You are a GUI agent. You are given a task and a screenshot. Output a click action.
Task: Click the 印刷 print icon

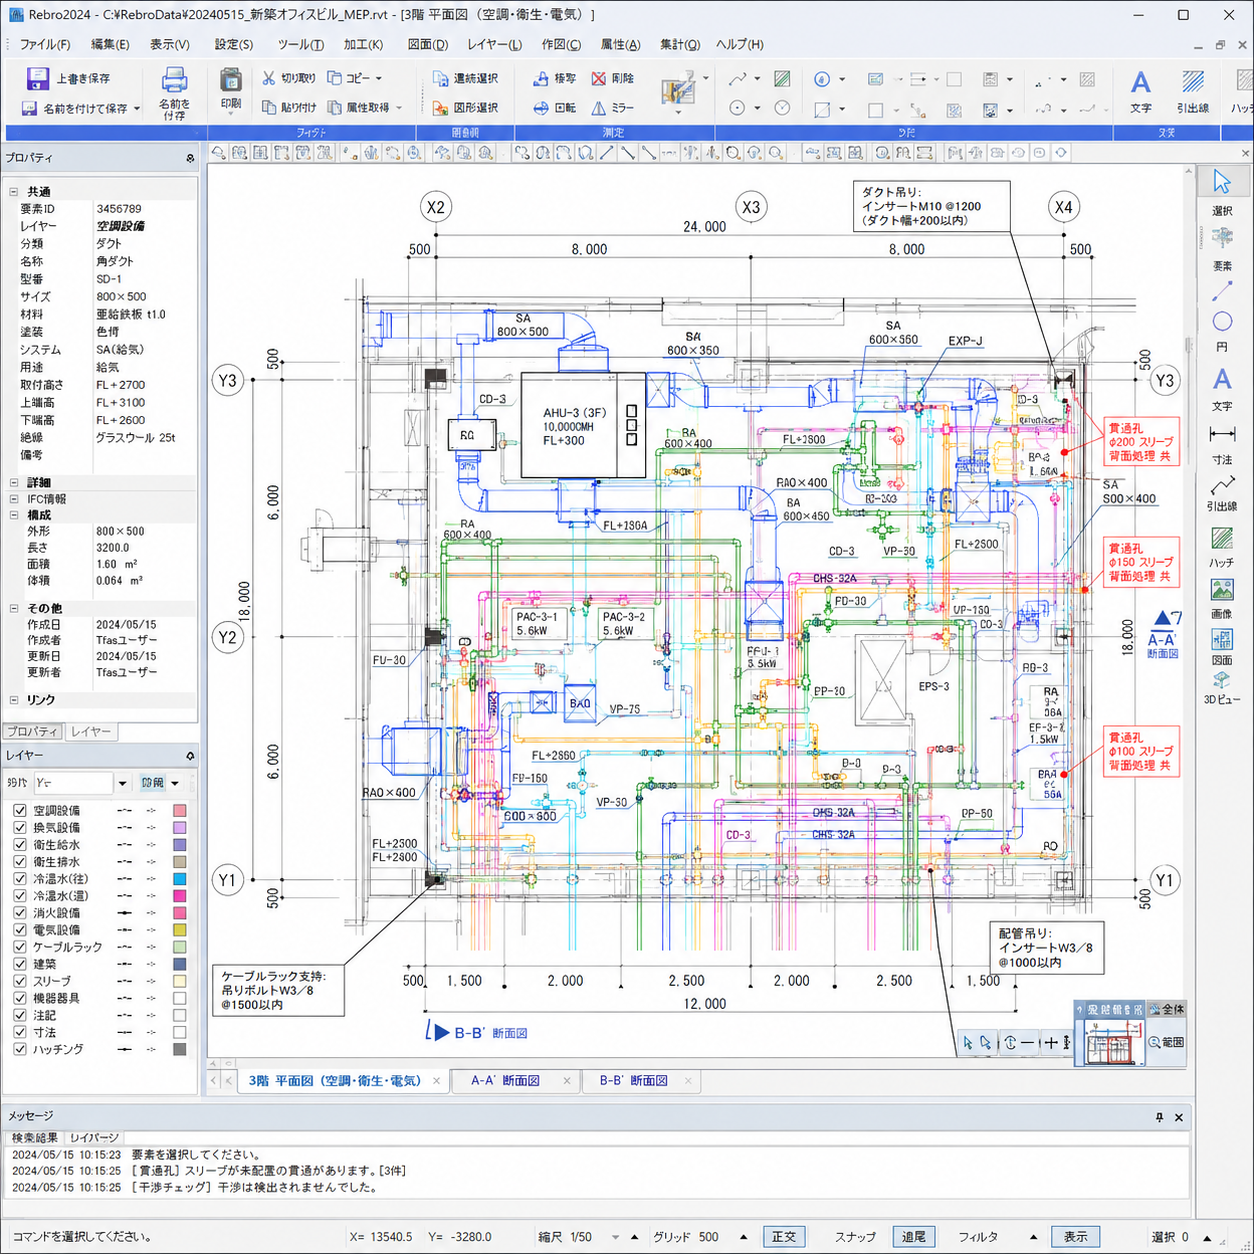[x=231, y=81]
